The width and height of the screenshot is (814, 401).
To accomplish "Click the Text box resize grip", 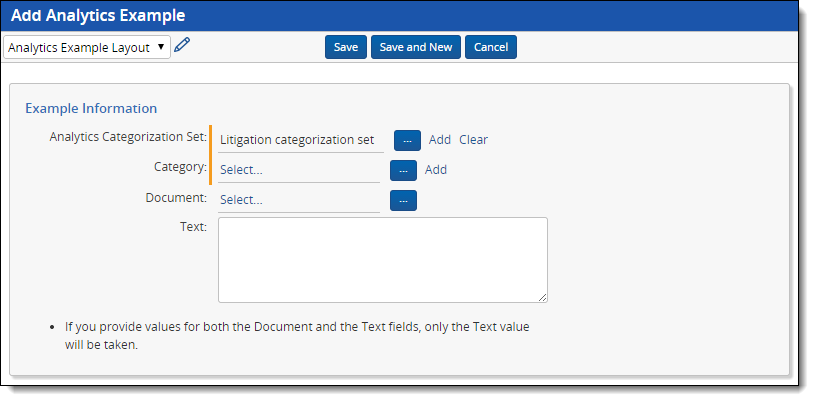I will click(543, 297).
